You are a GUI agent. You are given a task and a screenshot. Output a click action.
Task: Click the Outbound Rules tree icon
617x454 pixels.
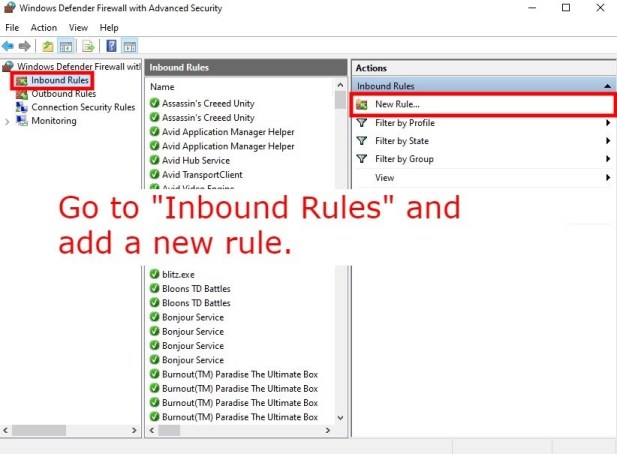tap(22, 94)
